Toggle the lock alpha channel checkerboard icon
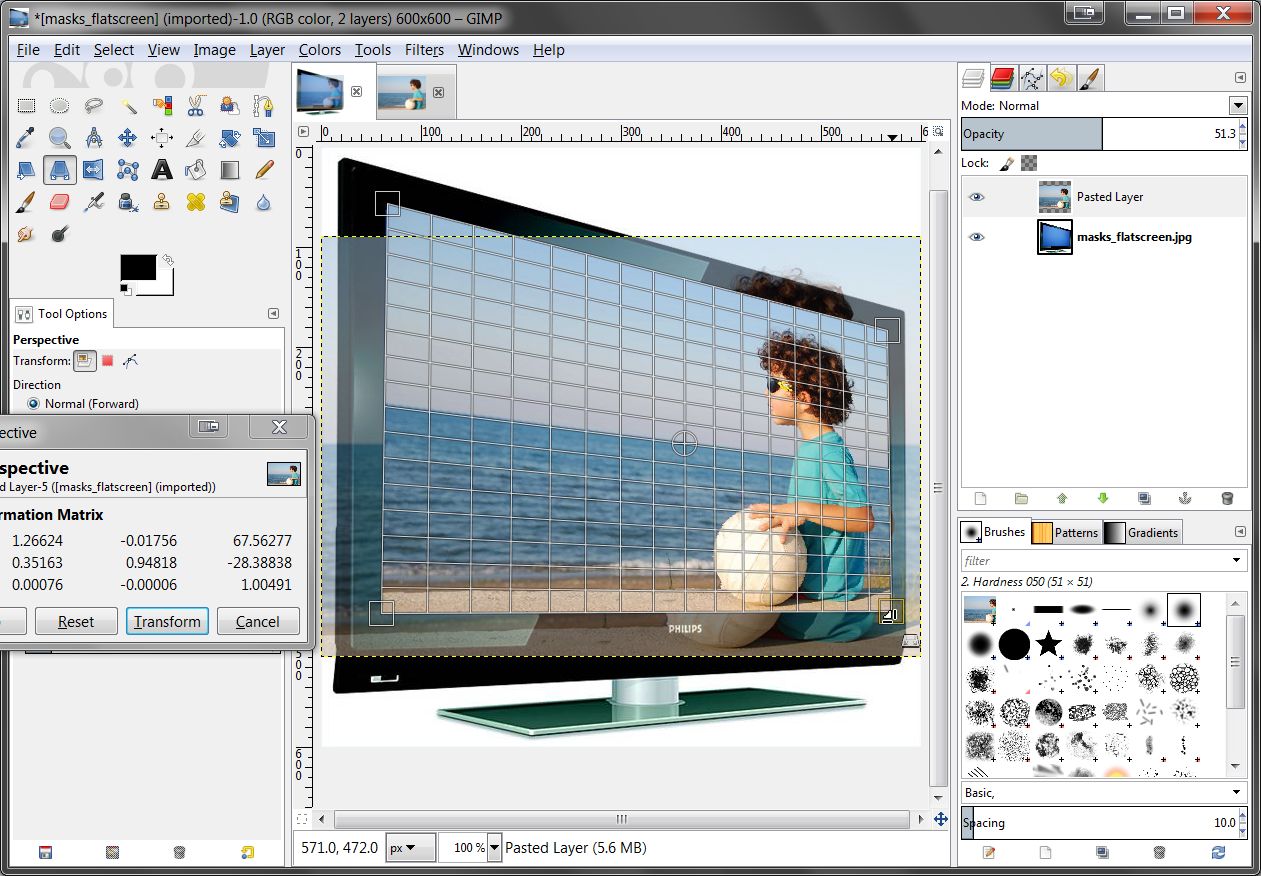Screen dimensions: 1261x876 (x=1029, y=163)
